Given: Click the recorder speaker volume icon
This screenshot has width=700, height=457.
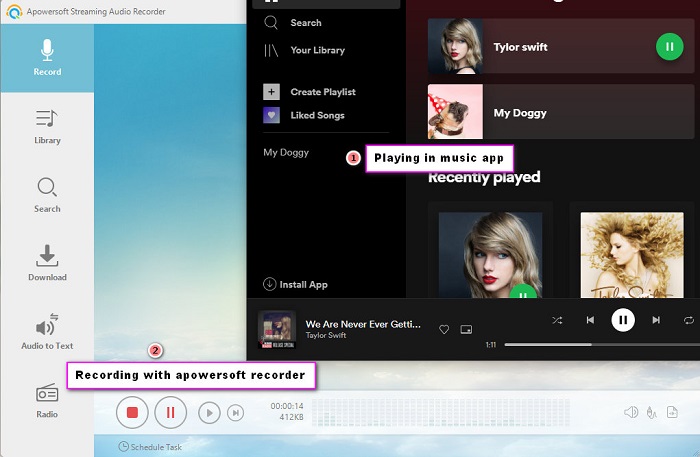Looking at the screenshot, I should pyautogui.click(x=631, y=412).
